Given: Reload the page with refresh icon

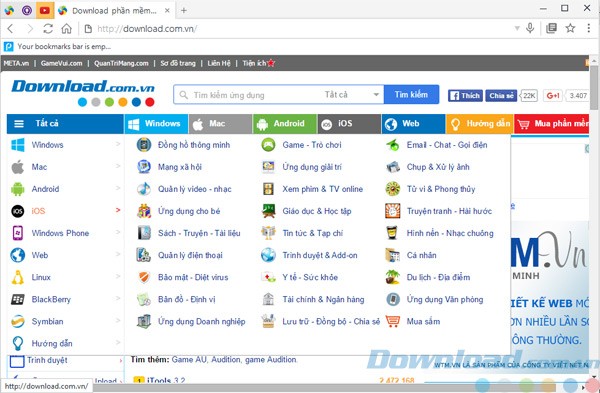Looking at the screenshot, I should pos(48,28).
